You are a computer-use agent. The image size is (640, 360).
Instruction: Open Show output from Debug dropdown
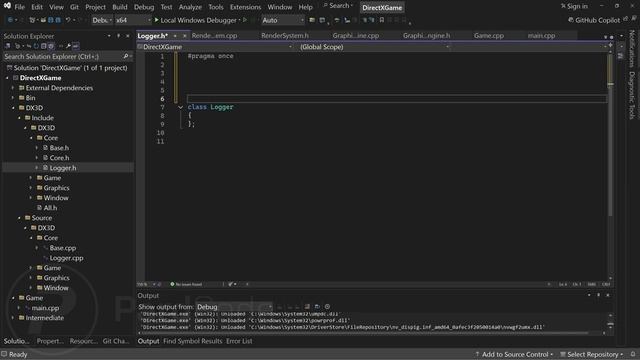click(234, 307)
